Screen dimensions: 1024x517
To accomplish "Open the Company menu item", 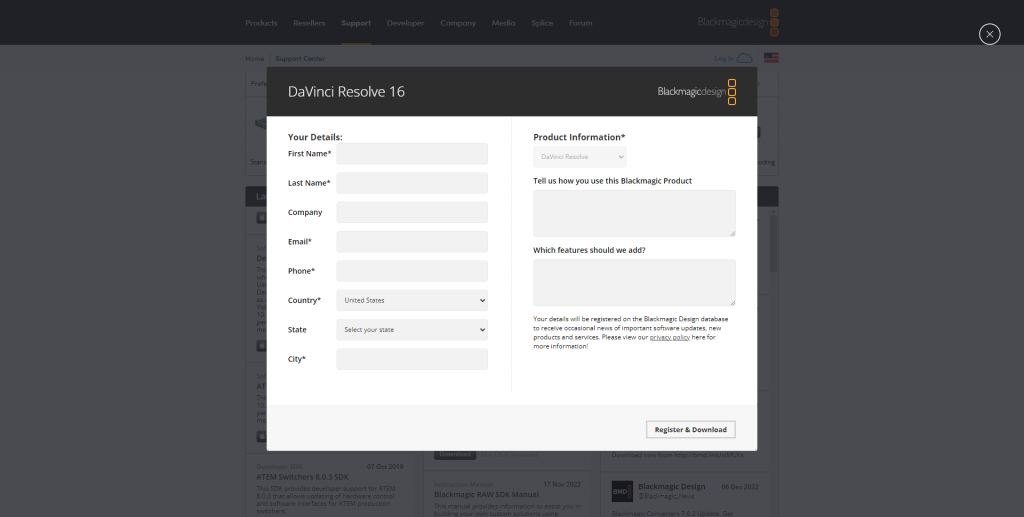I will pos(458,23).
